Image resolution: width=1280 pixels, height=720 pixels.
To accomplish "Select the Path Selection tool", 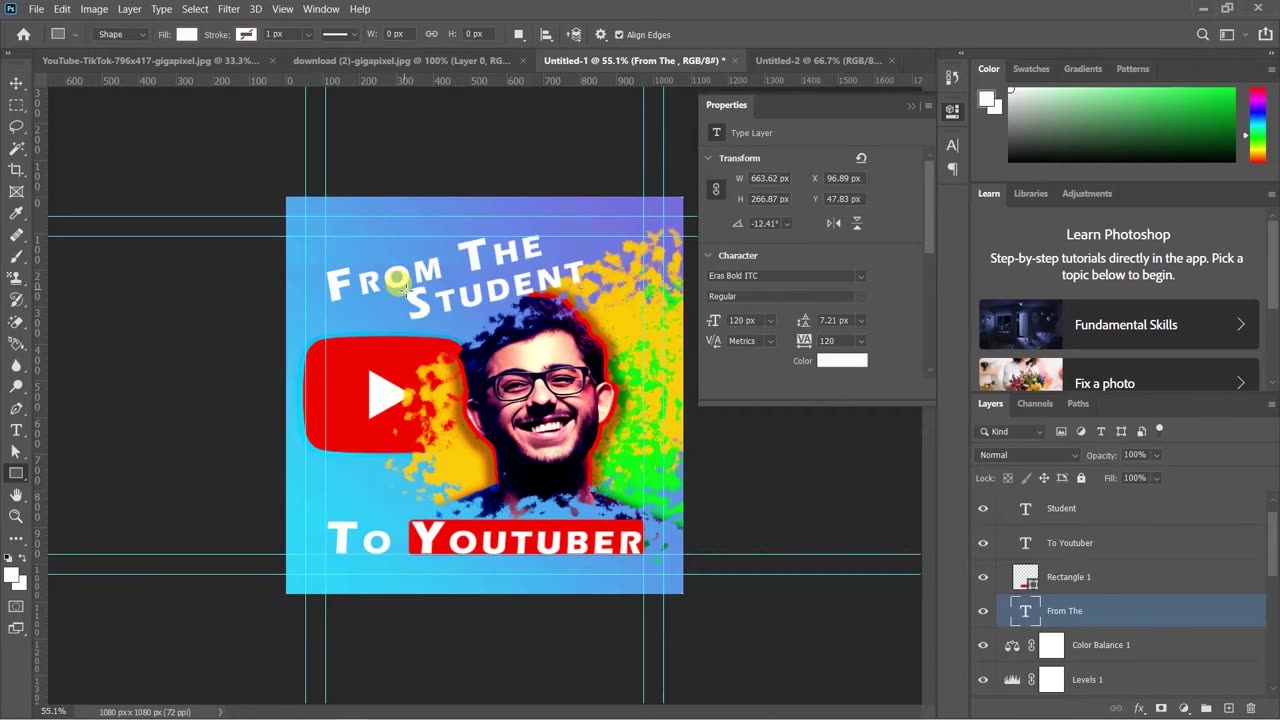I will tap(16, 452).
